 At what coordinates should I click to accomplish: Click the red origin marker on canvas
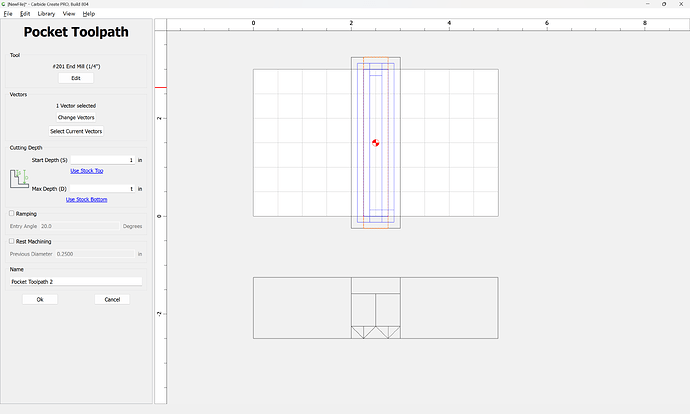375,143
